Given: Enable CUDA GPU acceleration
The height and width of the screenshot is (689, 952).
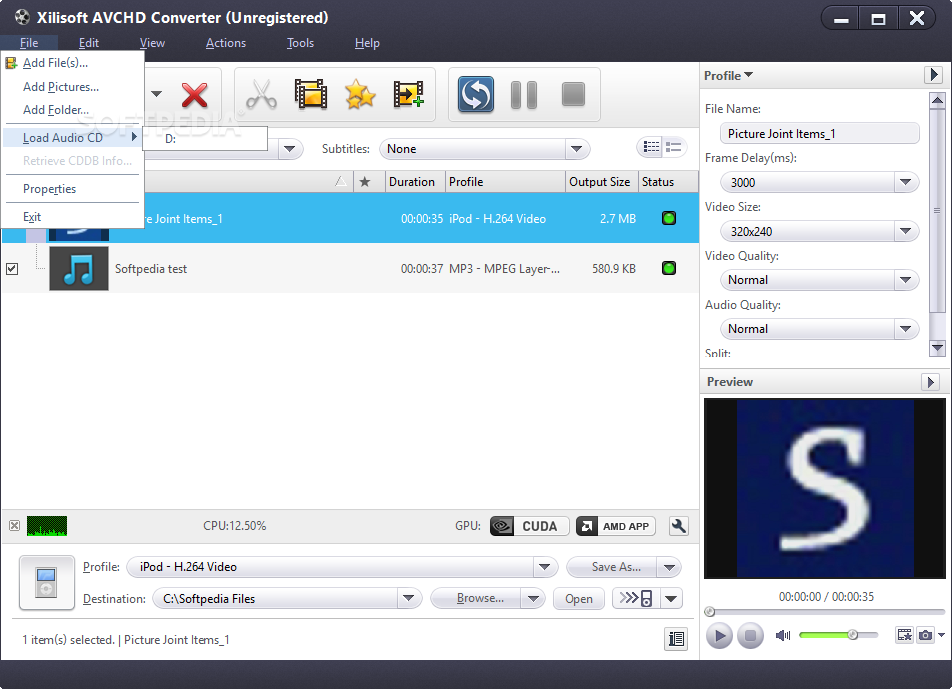Looking at the screenshot, I should pyautogui.click(x=529, y=526).
